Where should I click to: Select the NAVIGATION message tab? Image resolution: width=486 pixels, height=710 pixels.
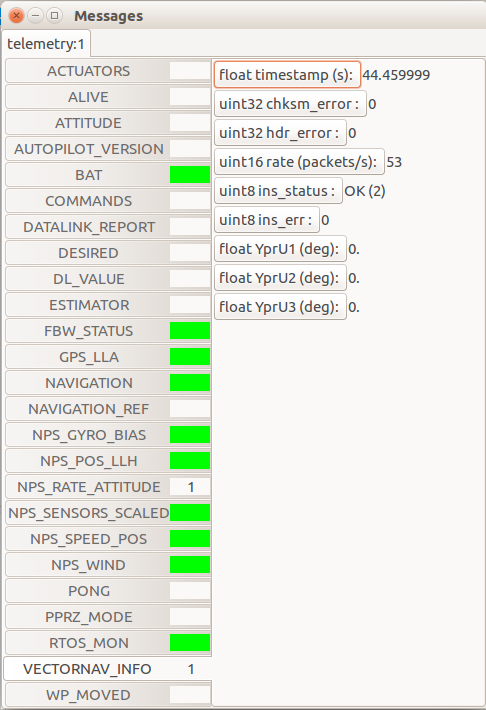pyautogui.click(x=108, y=383)
